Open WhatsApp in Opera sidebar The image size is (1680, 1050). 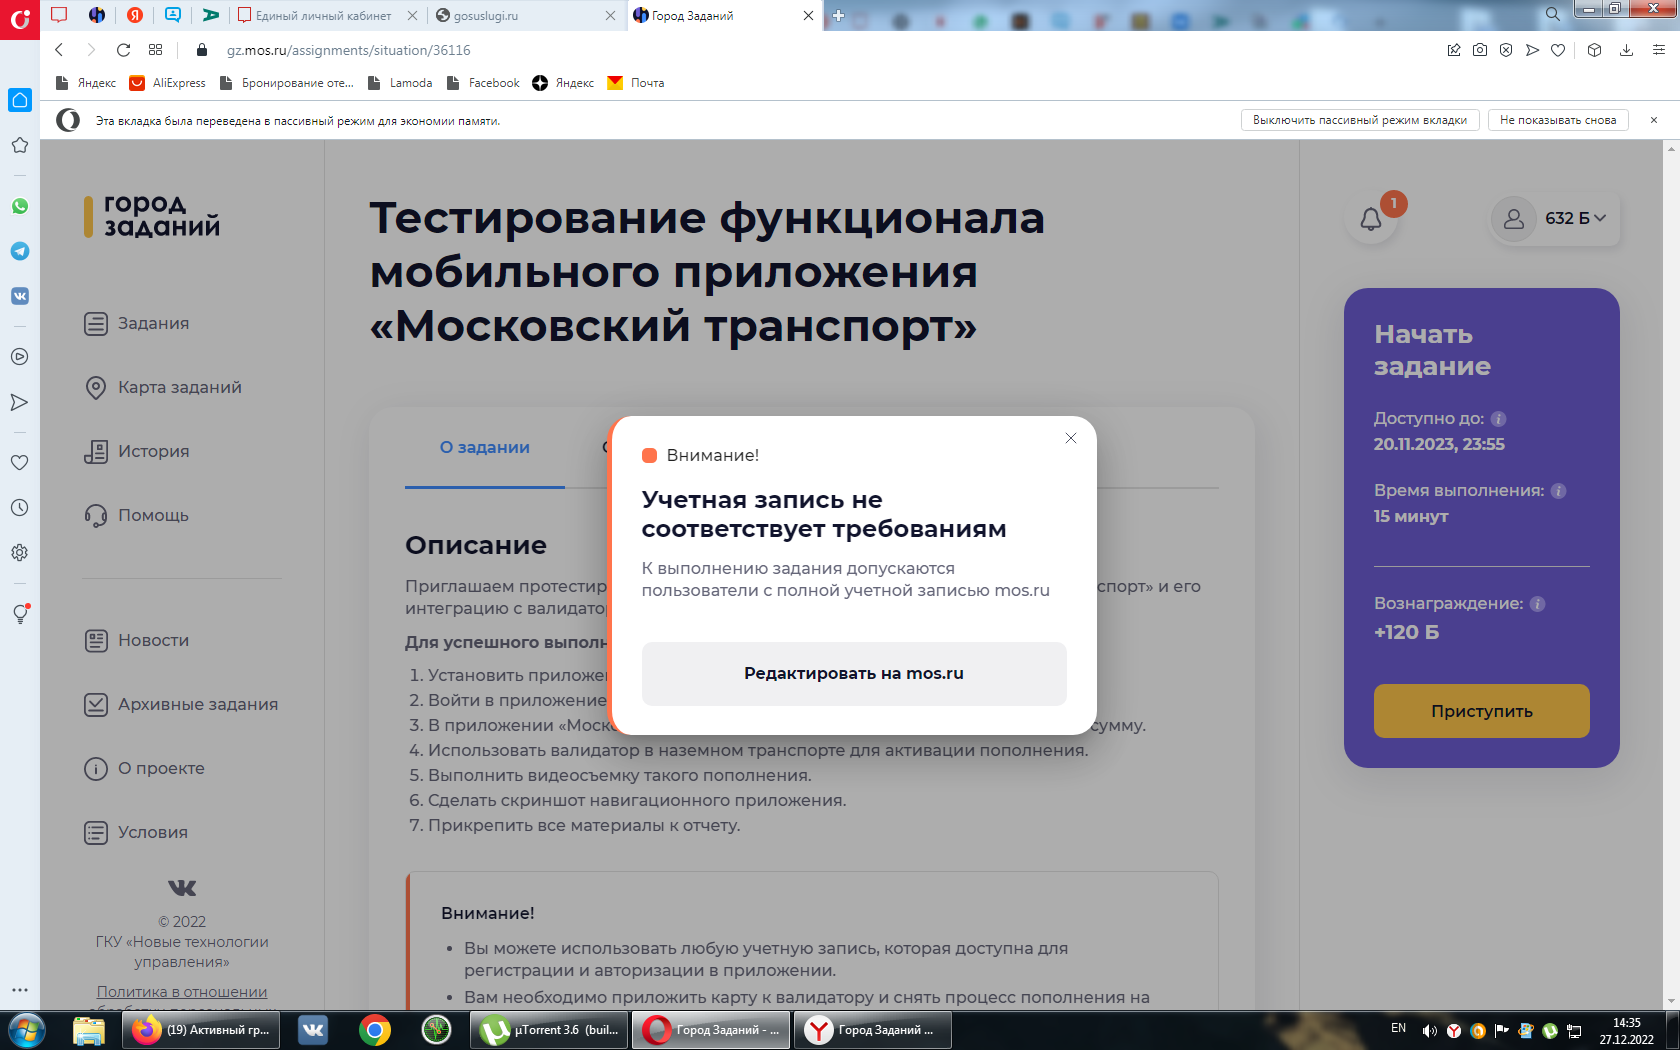(20, 206)
